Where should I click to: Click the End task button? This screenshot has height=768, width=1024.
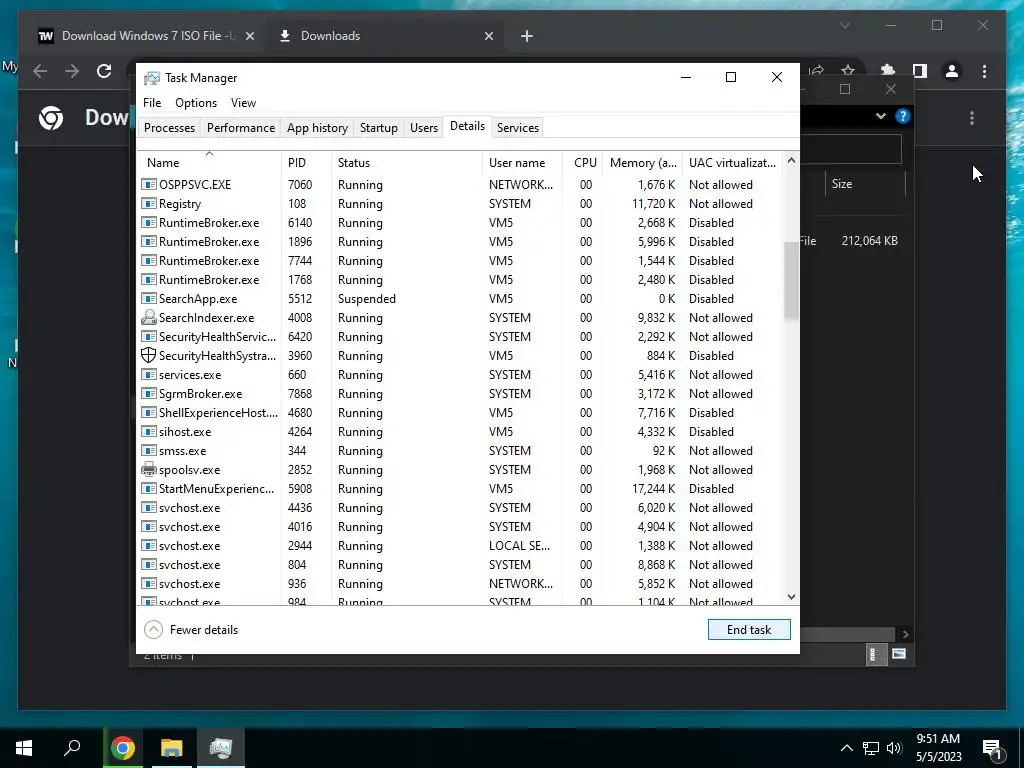749,630
